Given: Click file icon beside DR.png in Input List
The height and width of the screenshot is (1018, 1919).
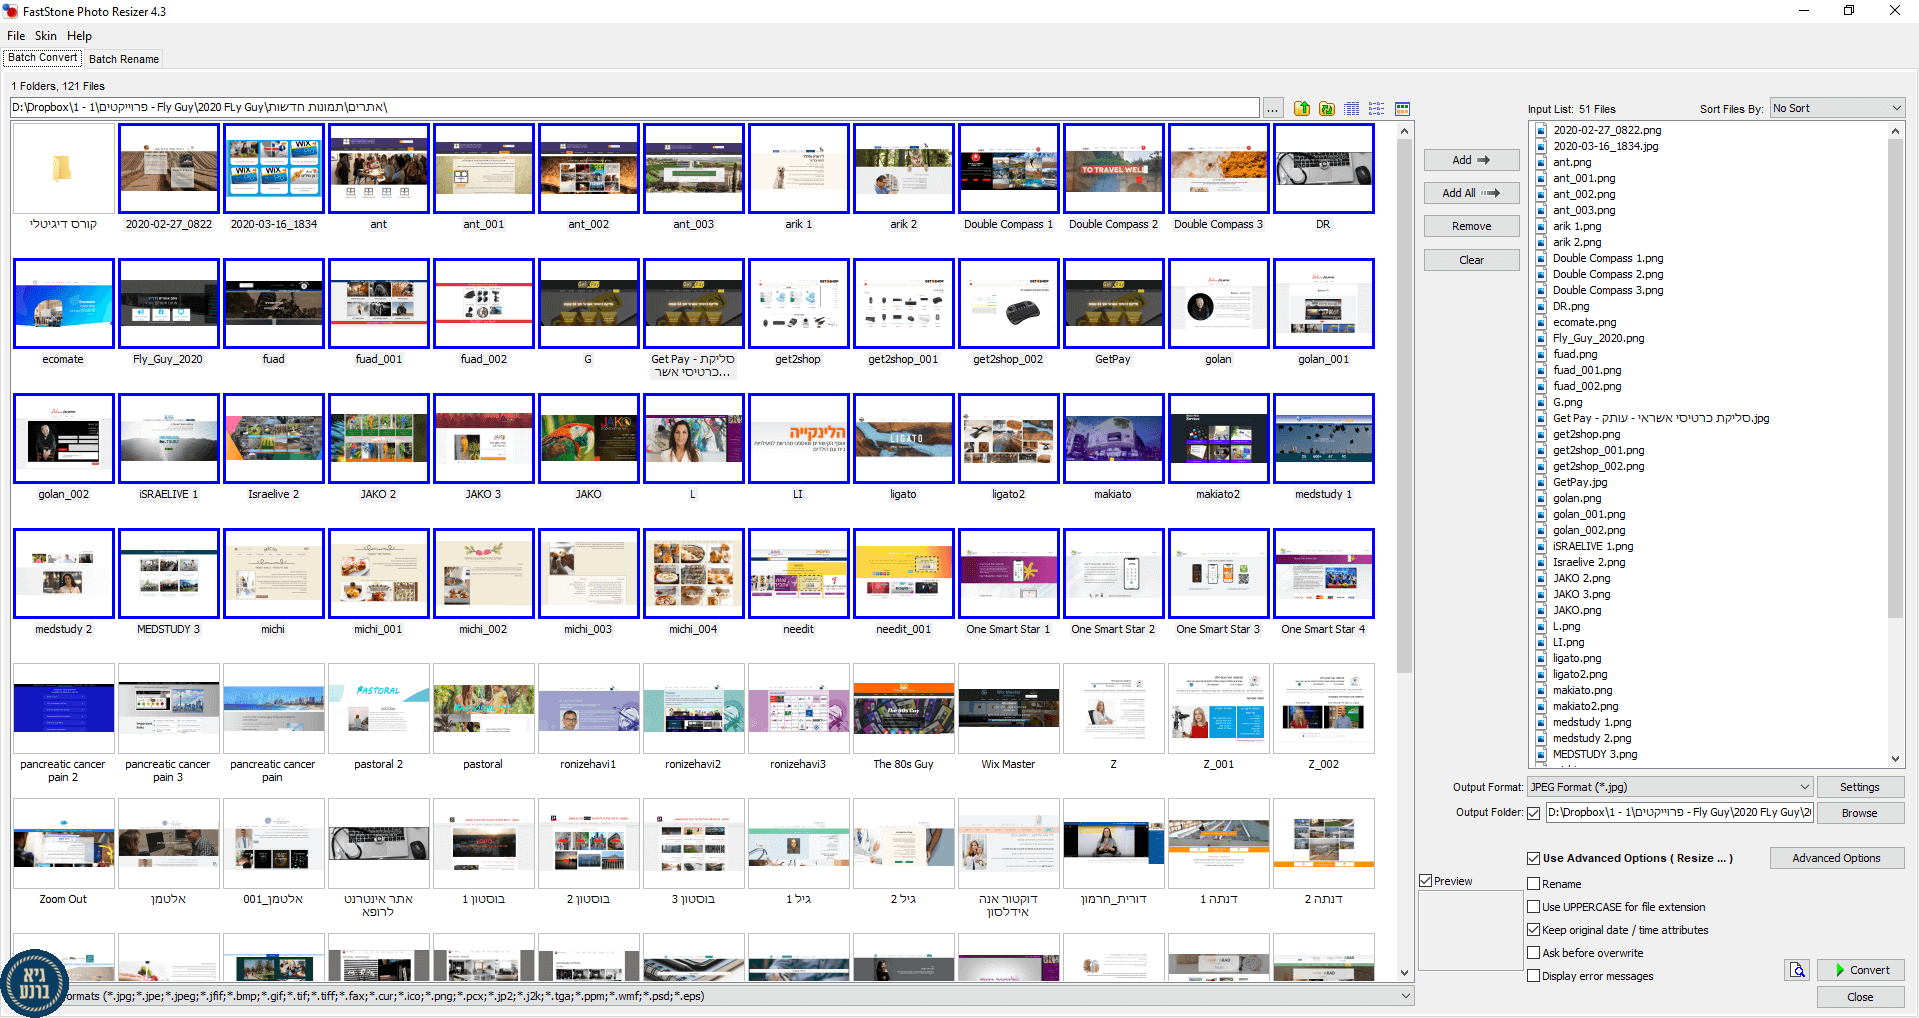Looking at the screenshot, I should pyautogui.click(x=1541, y=306).
